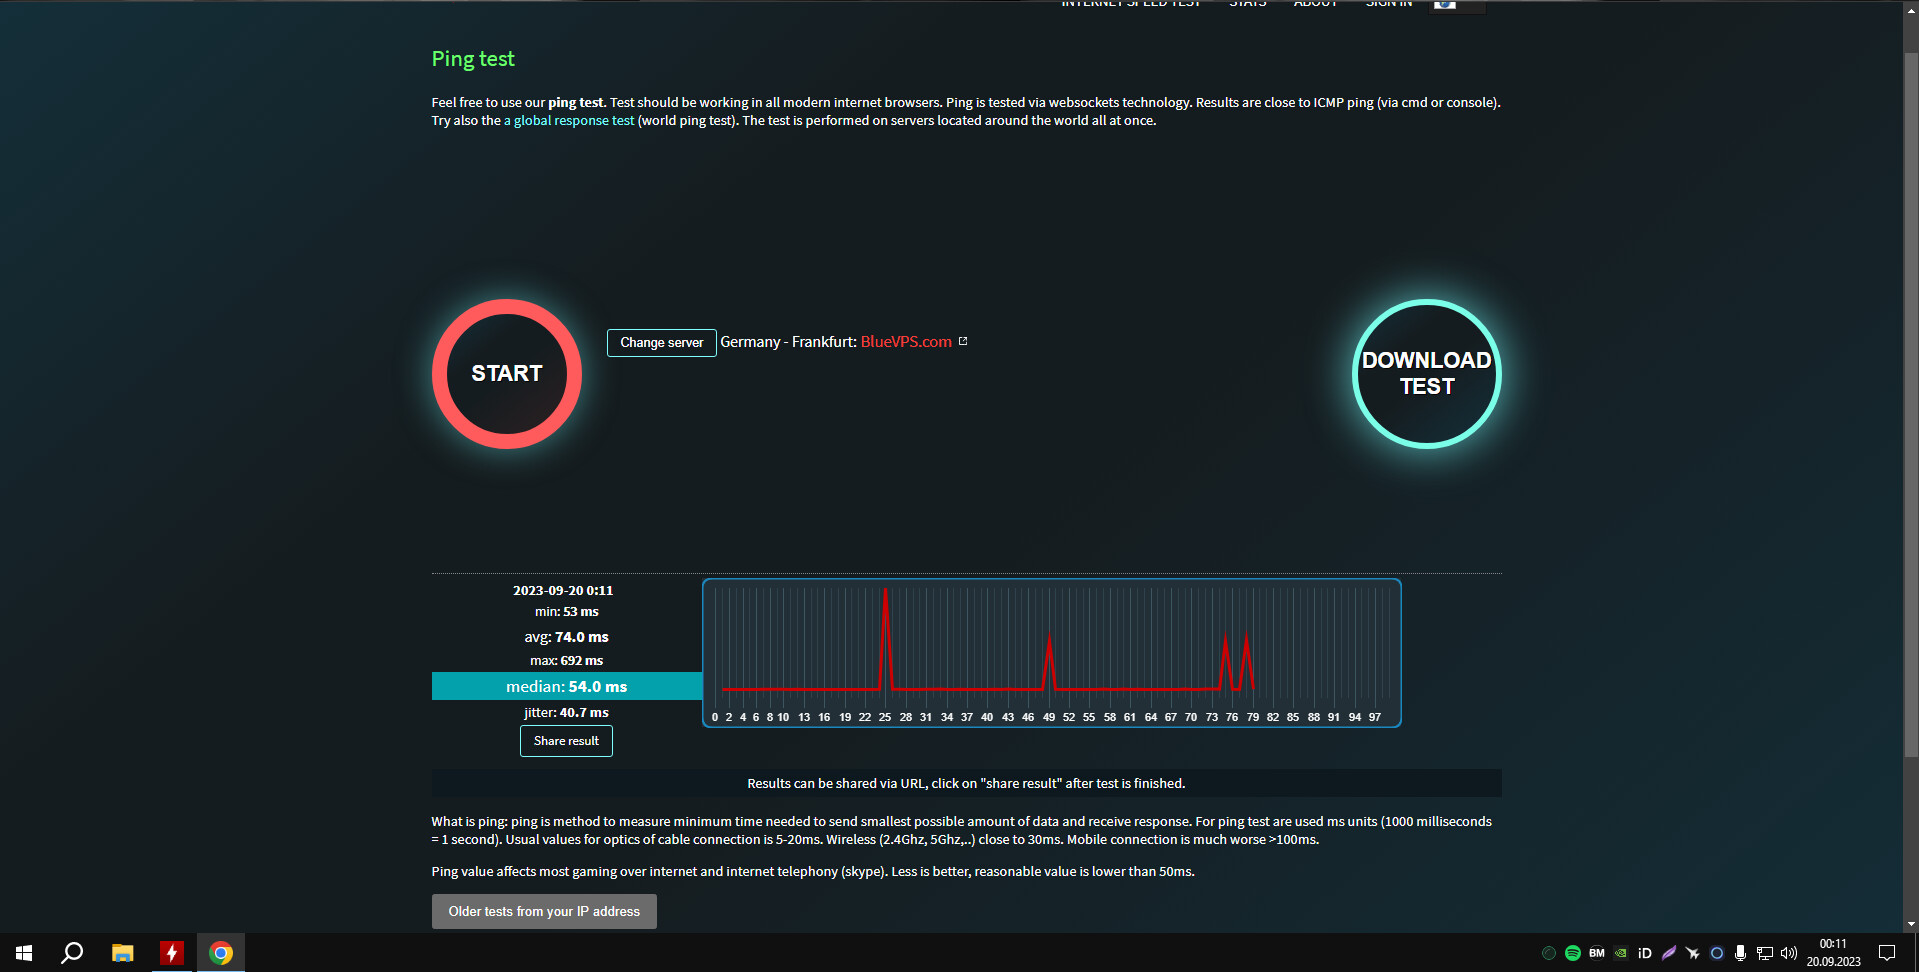
Task: Click the dark green circle tray icon
Action: point(1549,953)
